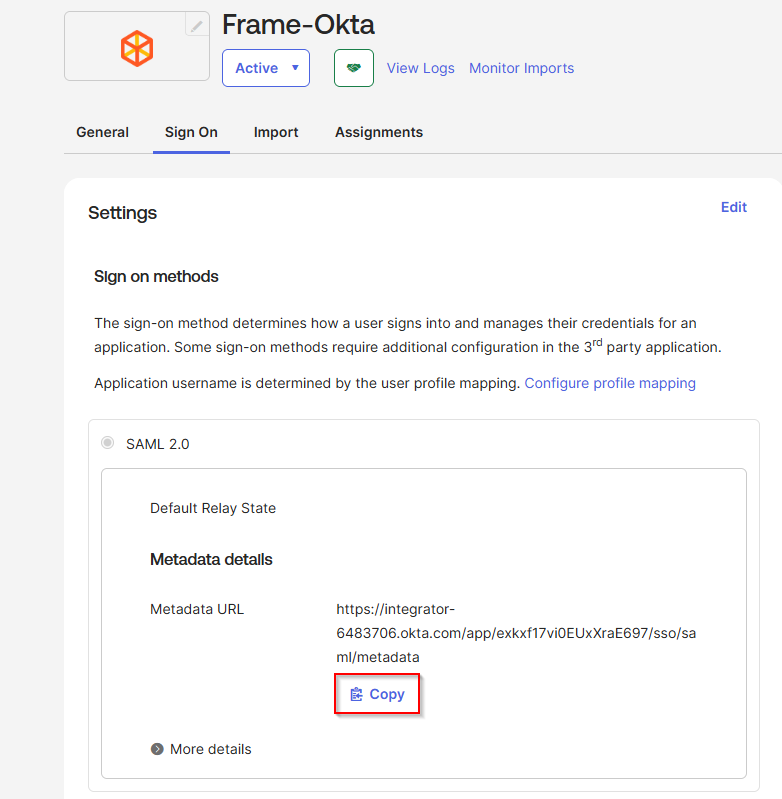
Task: Click Edit in the Settings panel
Action: click(x=733, y=207)
